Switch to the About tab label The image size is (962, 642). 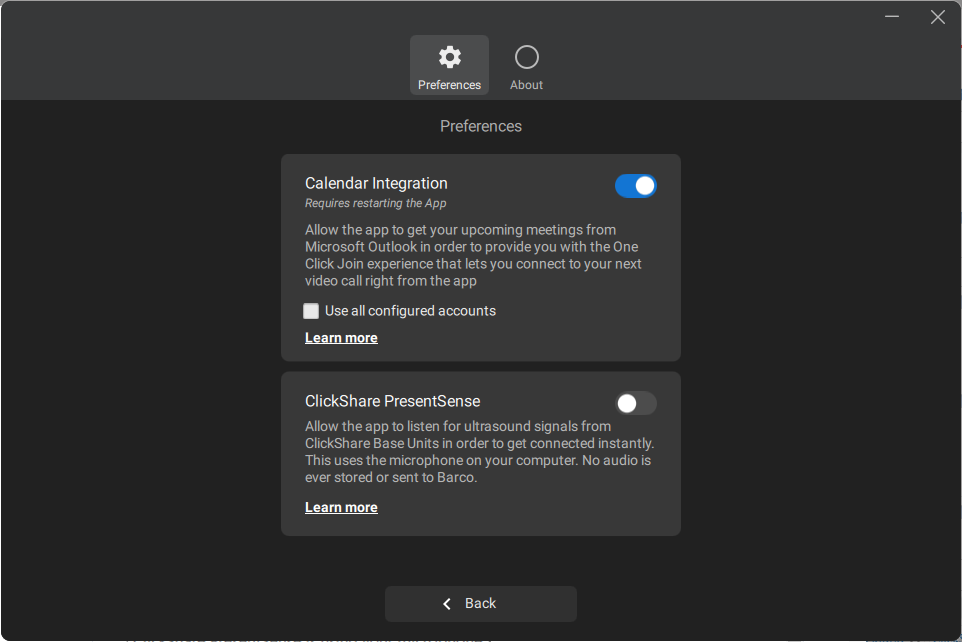tap(526, 85)
